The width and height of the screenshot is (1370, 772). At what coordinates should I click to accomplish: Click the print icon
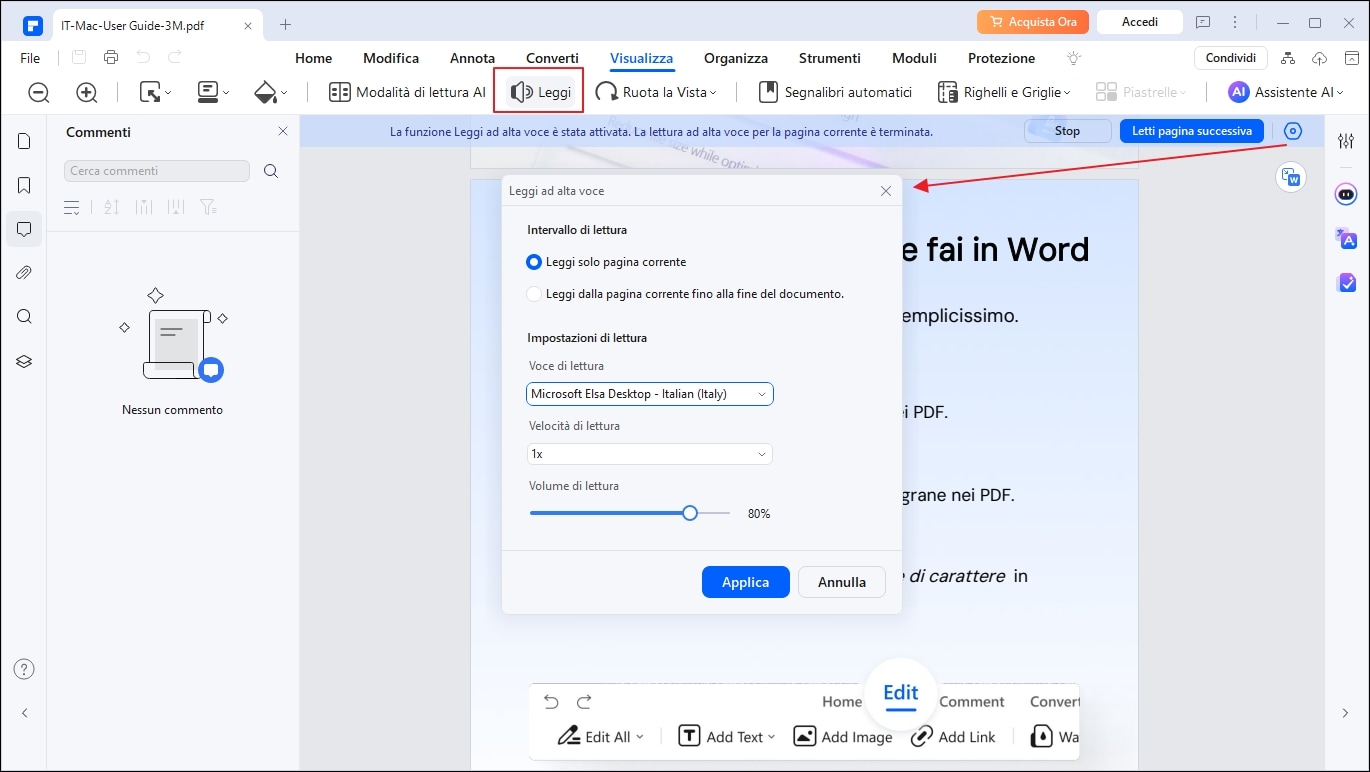pyautogui.click(x=111, y=57)
